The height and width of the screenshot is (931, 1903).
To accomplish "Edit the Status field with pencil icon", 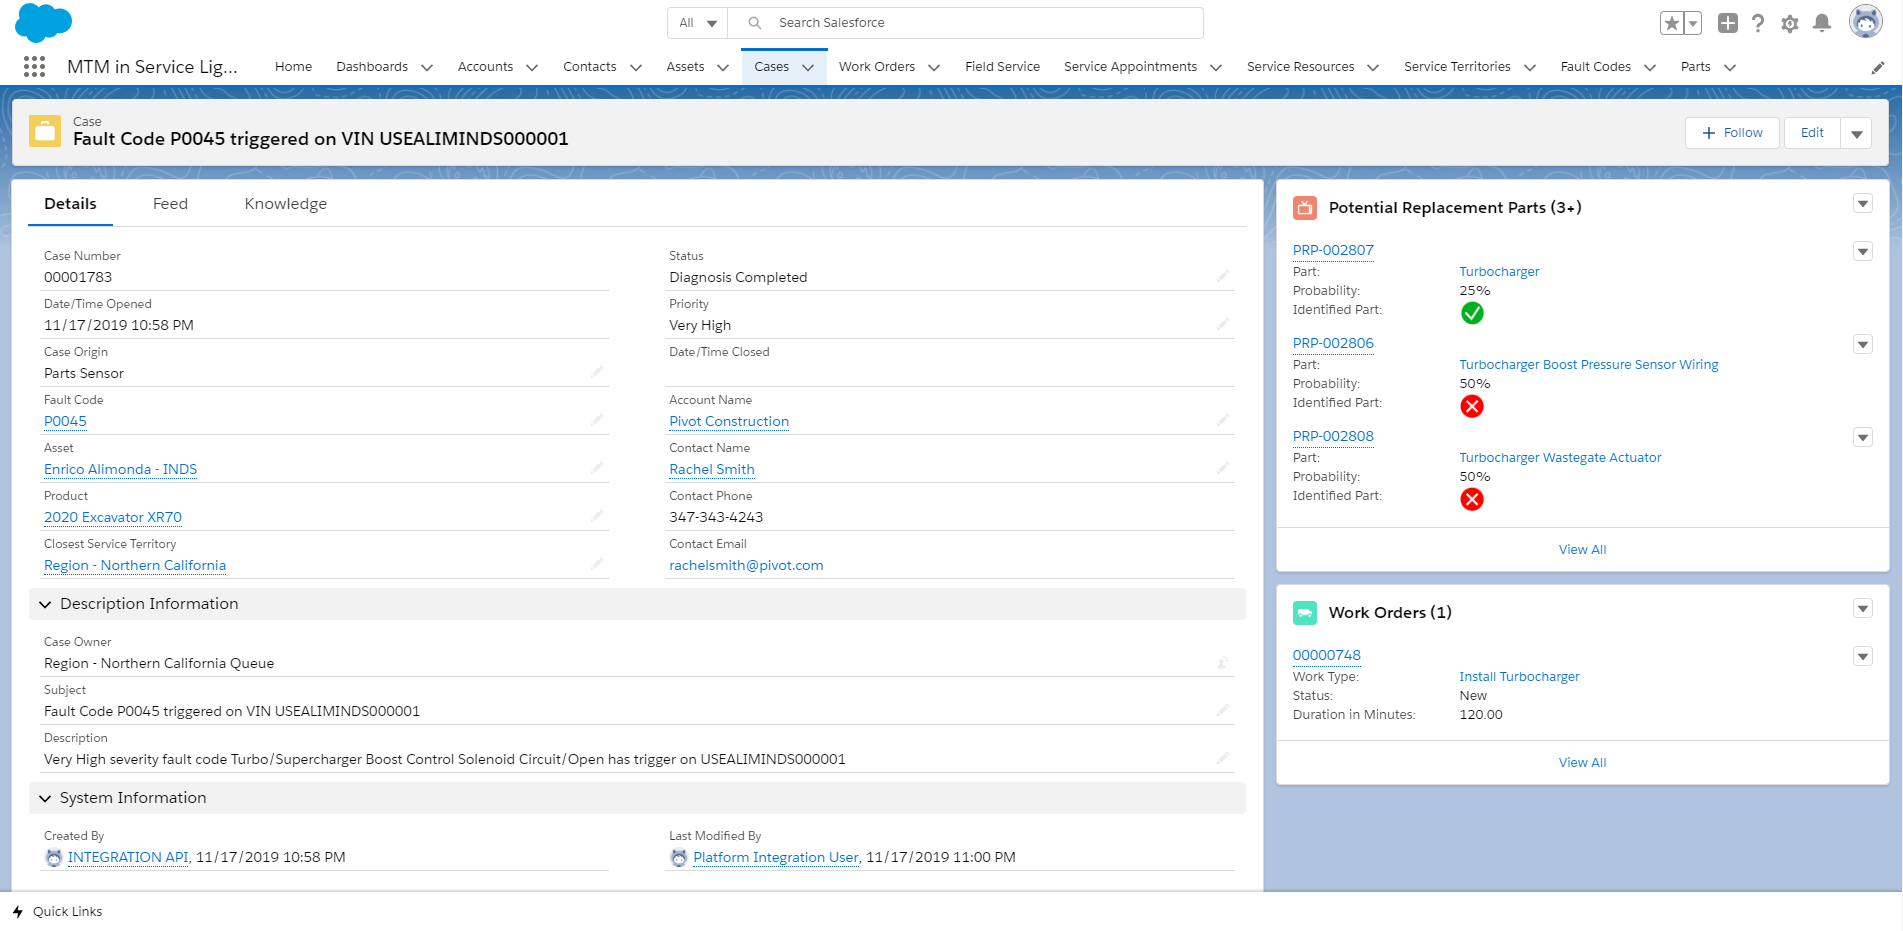I will pos(1222,277).
